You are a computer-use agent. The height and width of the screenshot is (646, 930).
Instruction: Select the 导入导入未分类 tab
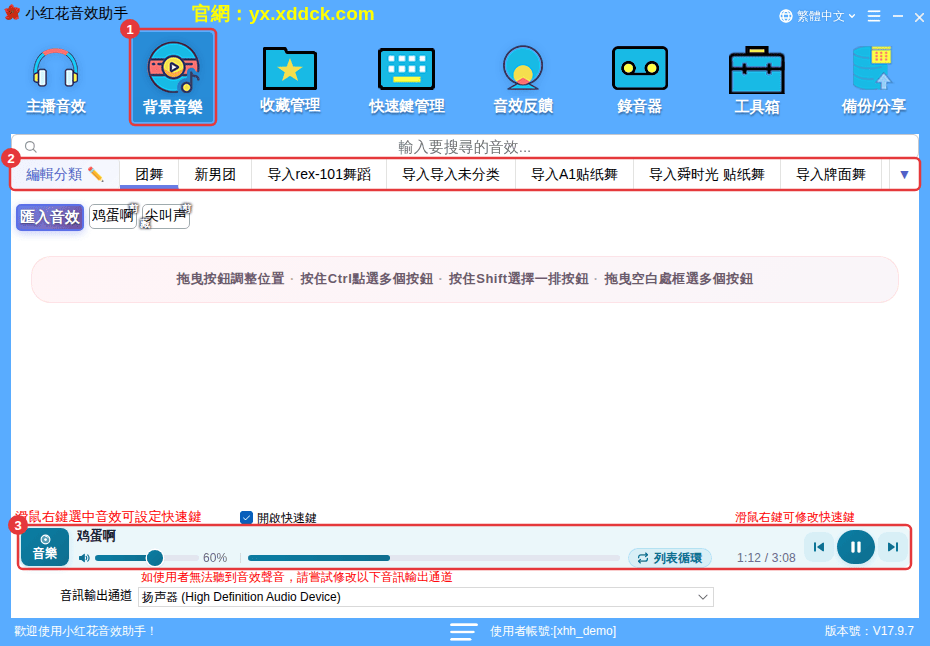(451, 174)
